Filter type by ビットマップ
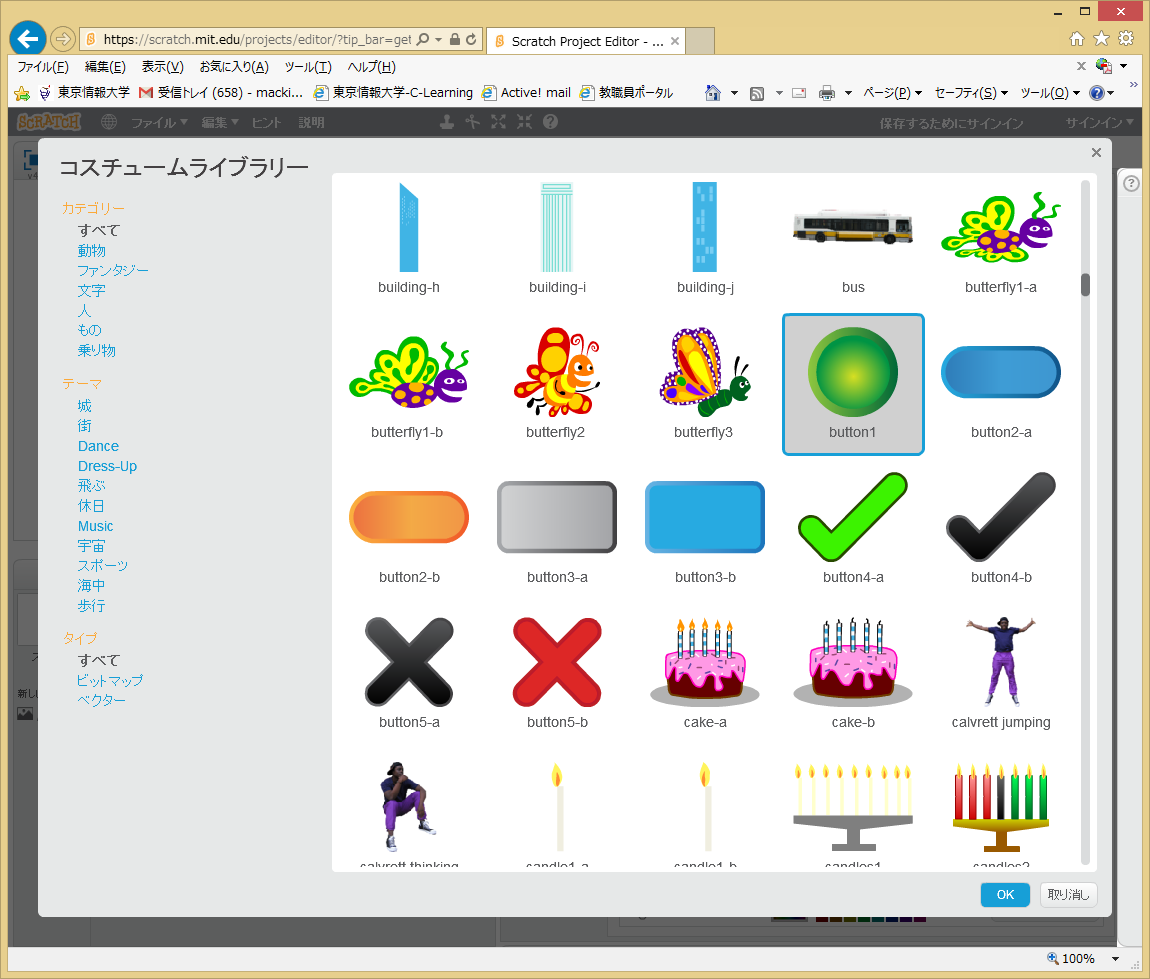Image resolution: width=1150 pixels, height=979 pixels. coord(109,681)
